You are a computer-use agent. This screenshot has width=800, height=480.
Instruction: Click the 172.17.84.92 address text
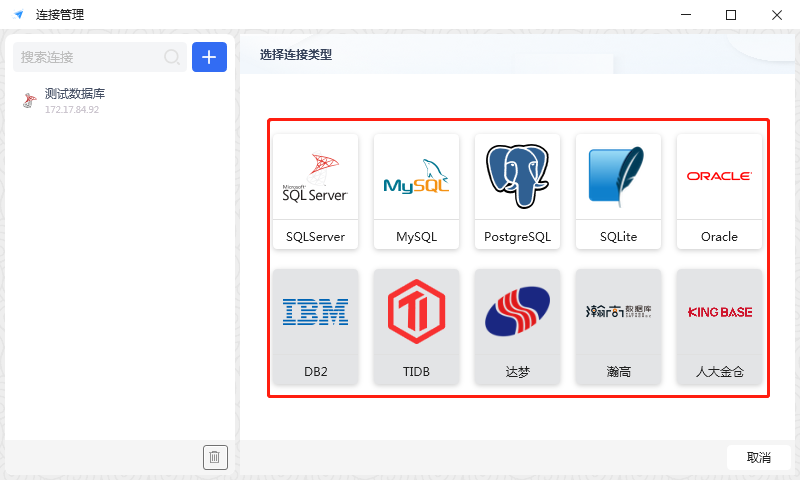[x=72, y=110]
